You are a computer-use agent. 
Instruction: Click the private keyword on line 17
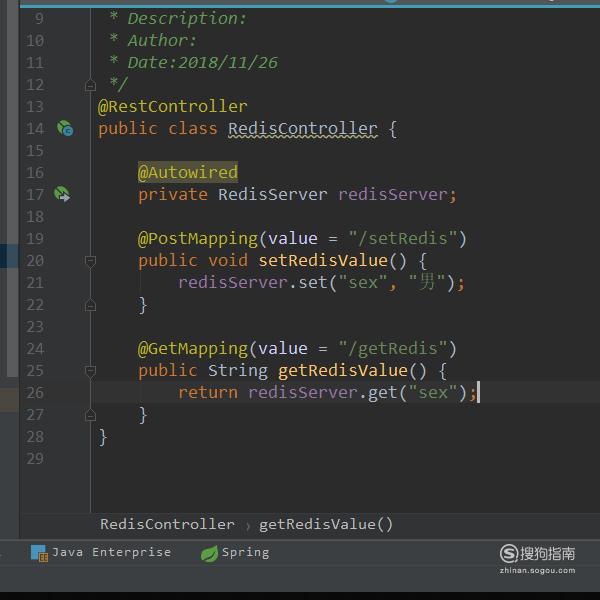tap(173, 195)
